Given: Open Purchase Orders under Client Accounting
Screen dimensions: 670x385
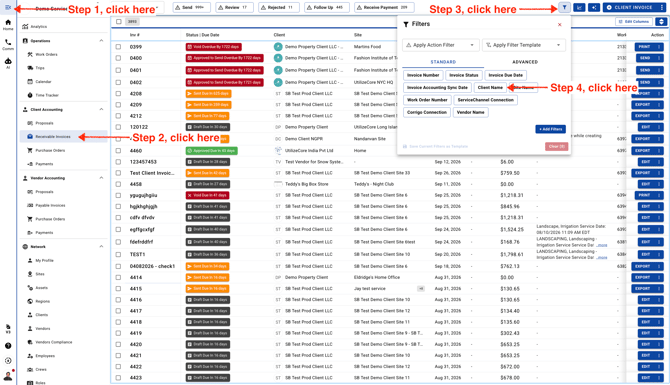Looking at the screenshot, I should (50, 150).
